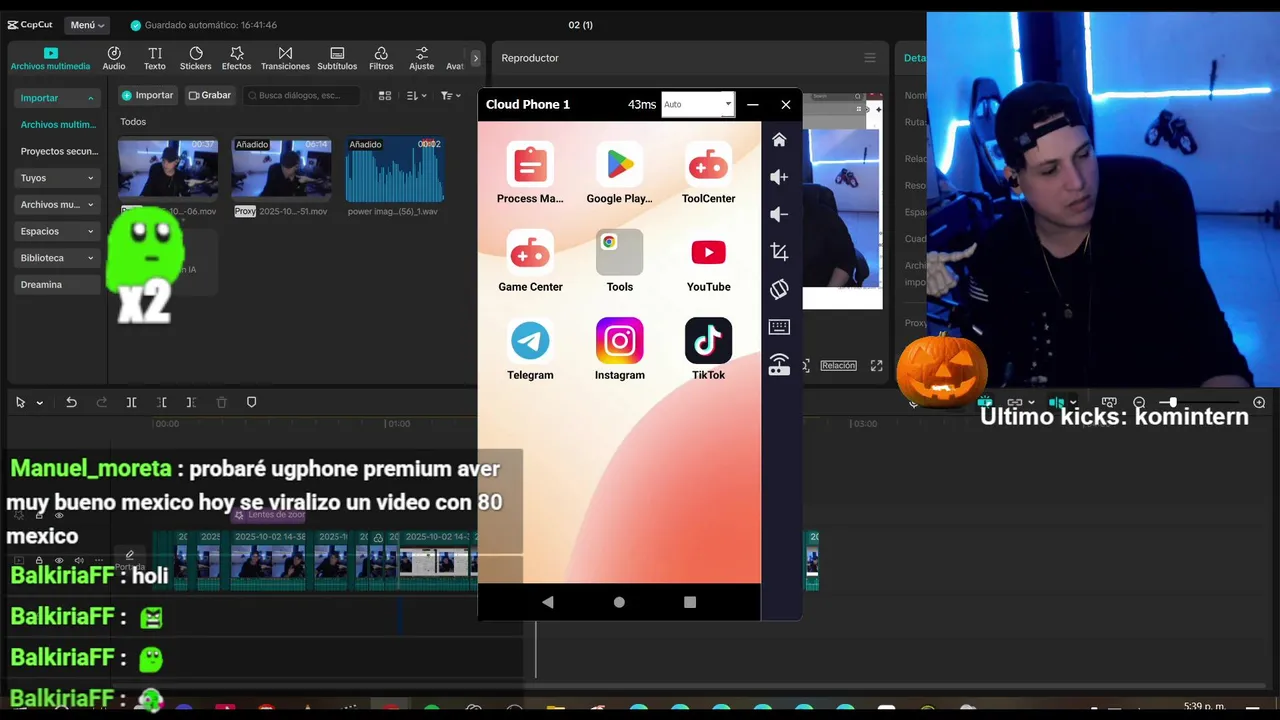Click the Cloud Phone rotate screen icon
Viewport: 1280px width, 720px height.
(779, 289)
